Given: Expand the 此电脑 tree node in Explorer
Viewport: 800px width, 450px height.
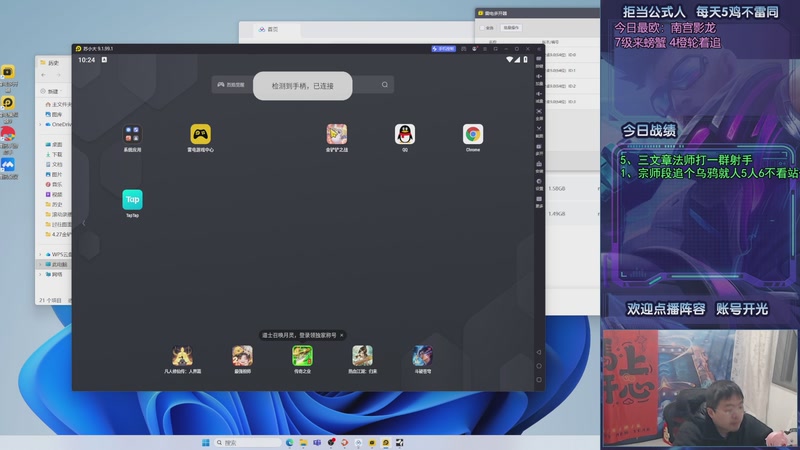Looking at the screenshot, I should (40, 264).
